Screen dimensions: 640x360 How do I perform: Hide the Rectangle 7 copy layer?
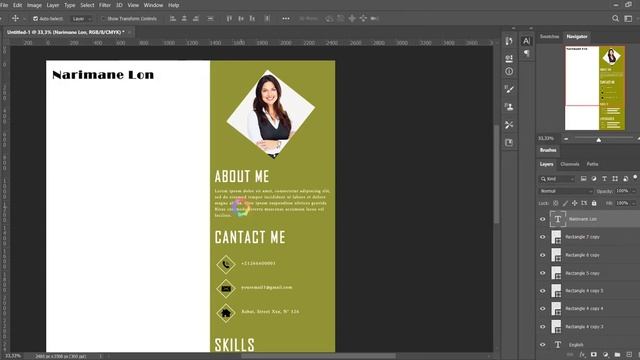tap(542, 237)
